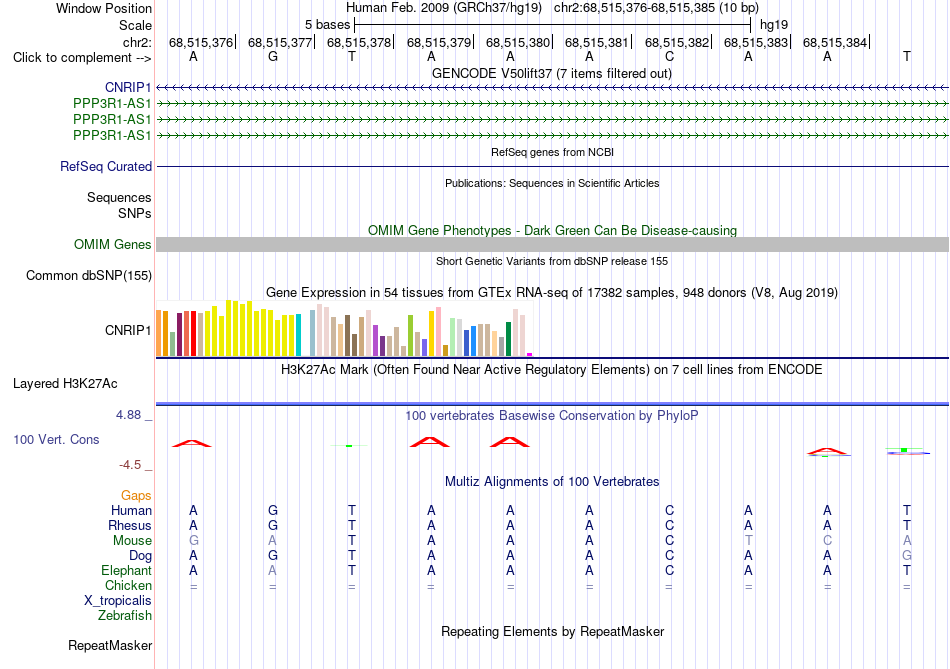950x669 pixels.
Task: Click the gray OMIM Genes bar
Action: [552, 244]
